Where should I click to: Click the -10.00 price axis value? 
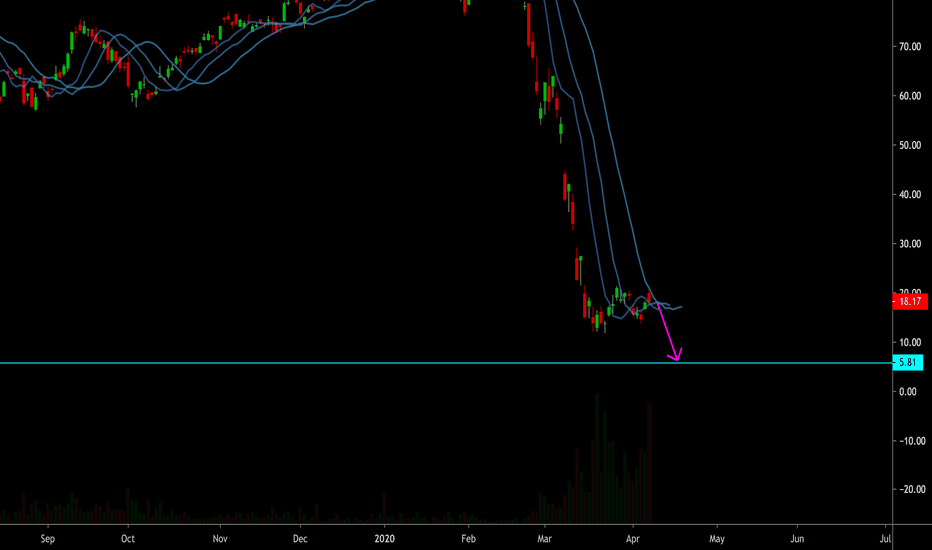click(912, 441)
